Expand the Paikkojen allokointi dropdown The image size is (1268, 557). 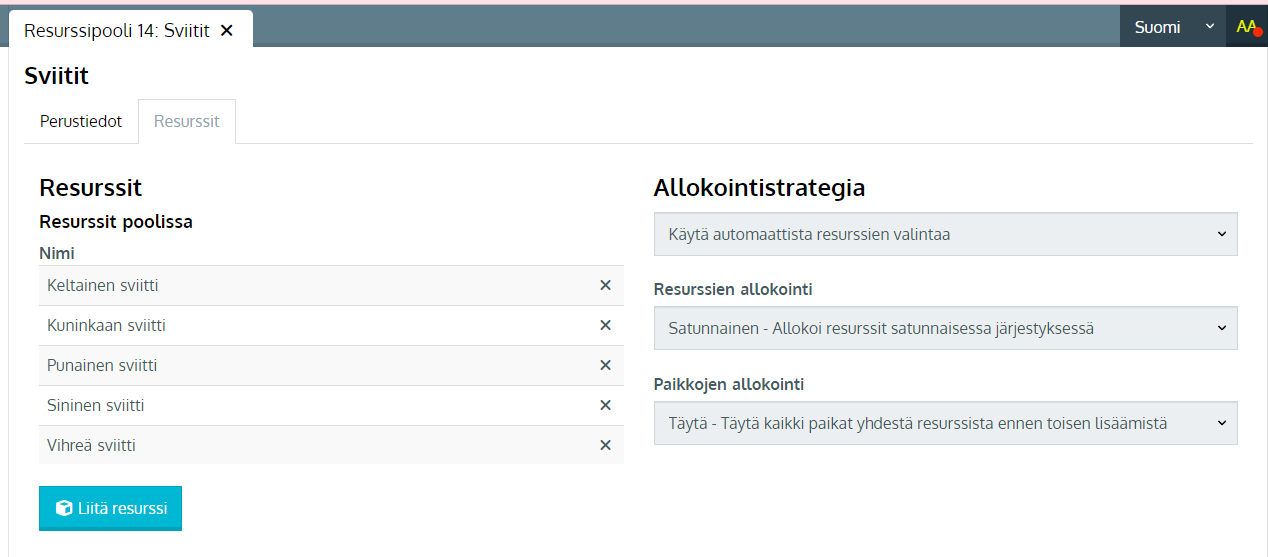[x=945, y=423]
